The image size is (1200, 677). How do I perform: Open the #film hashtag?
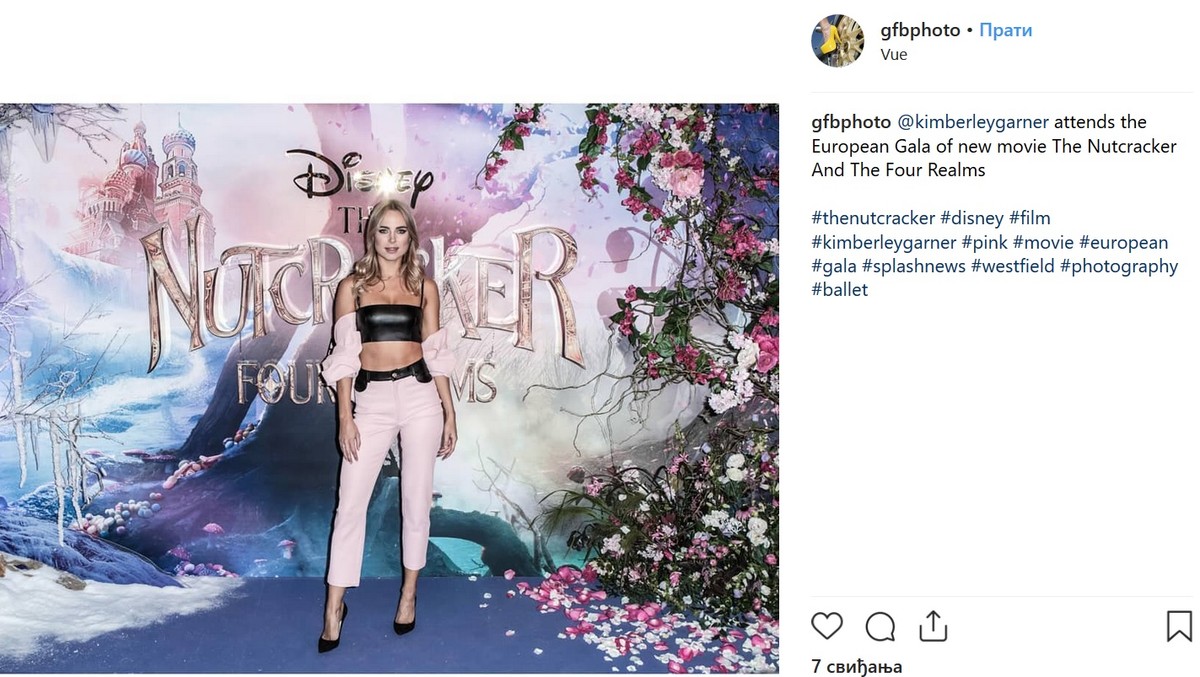(x=1030, y=218)
